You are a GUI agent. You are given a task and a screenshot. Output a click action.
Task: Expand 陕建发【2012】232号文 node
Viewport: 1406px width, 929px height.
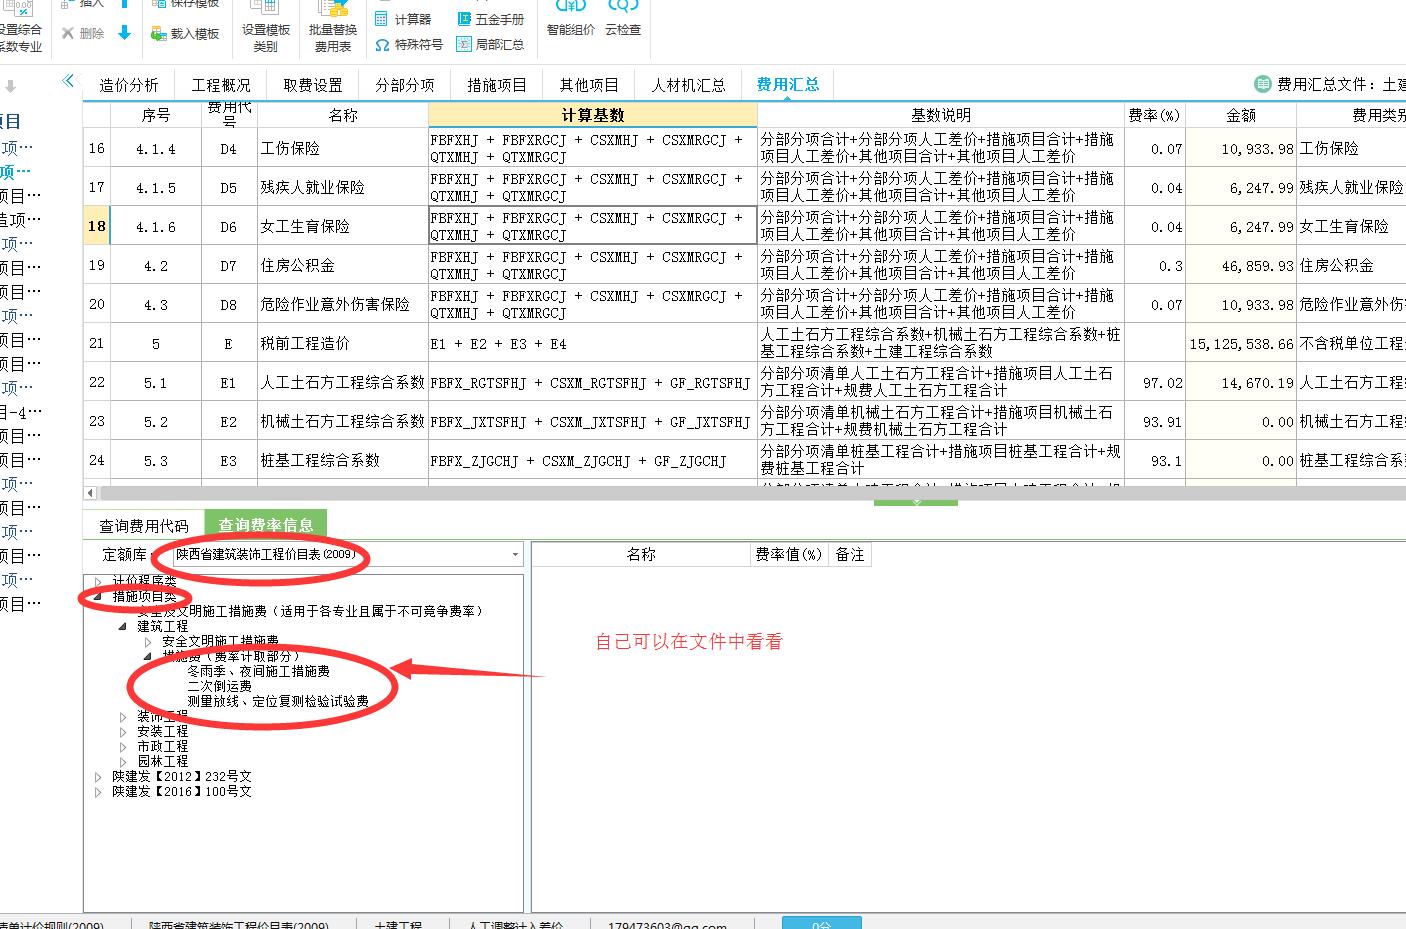click(98, 776)
